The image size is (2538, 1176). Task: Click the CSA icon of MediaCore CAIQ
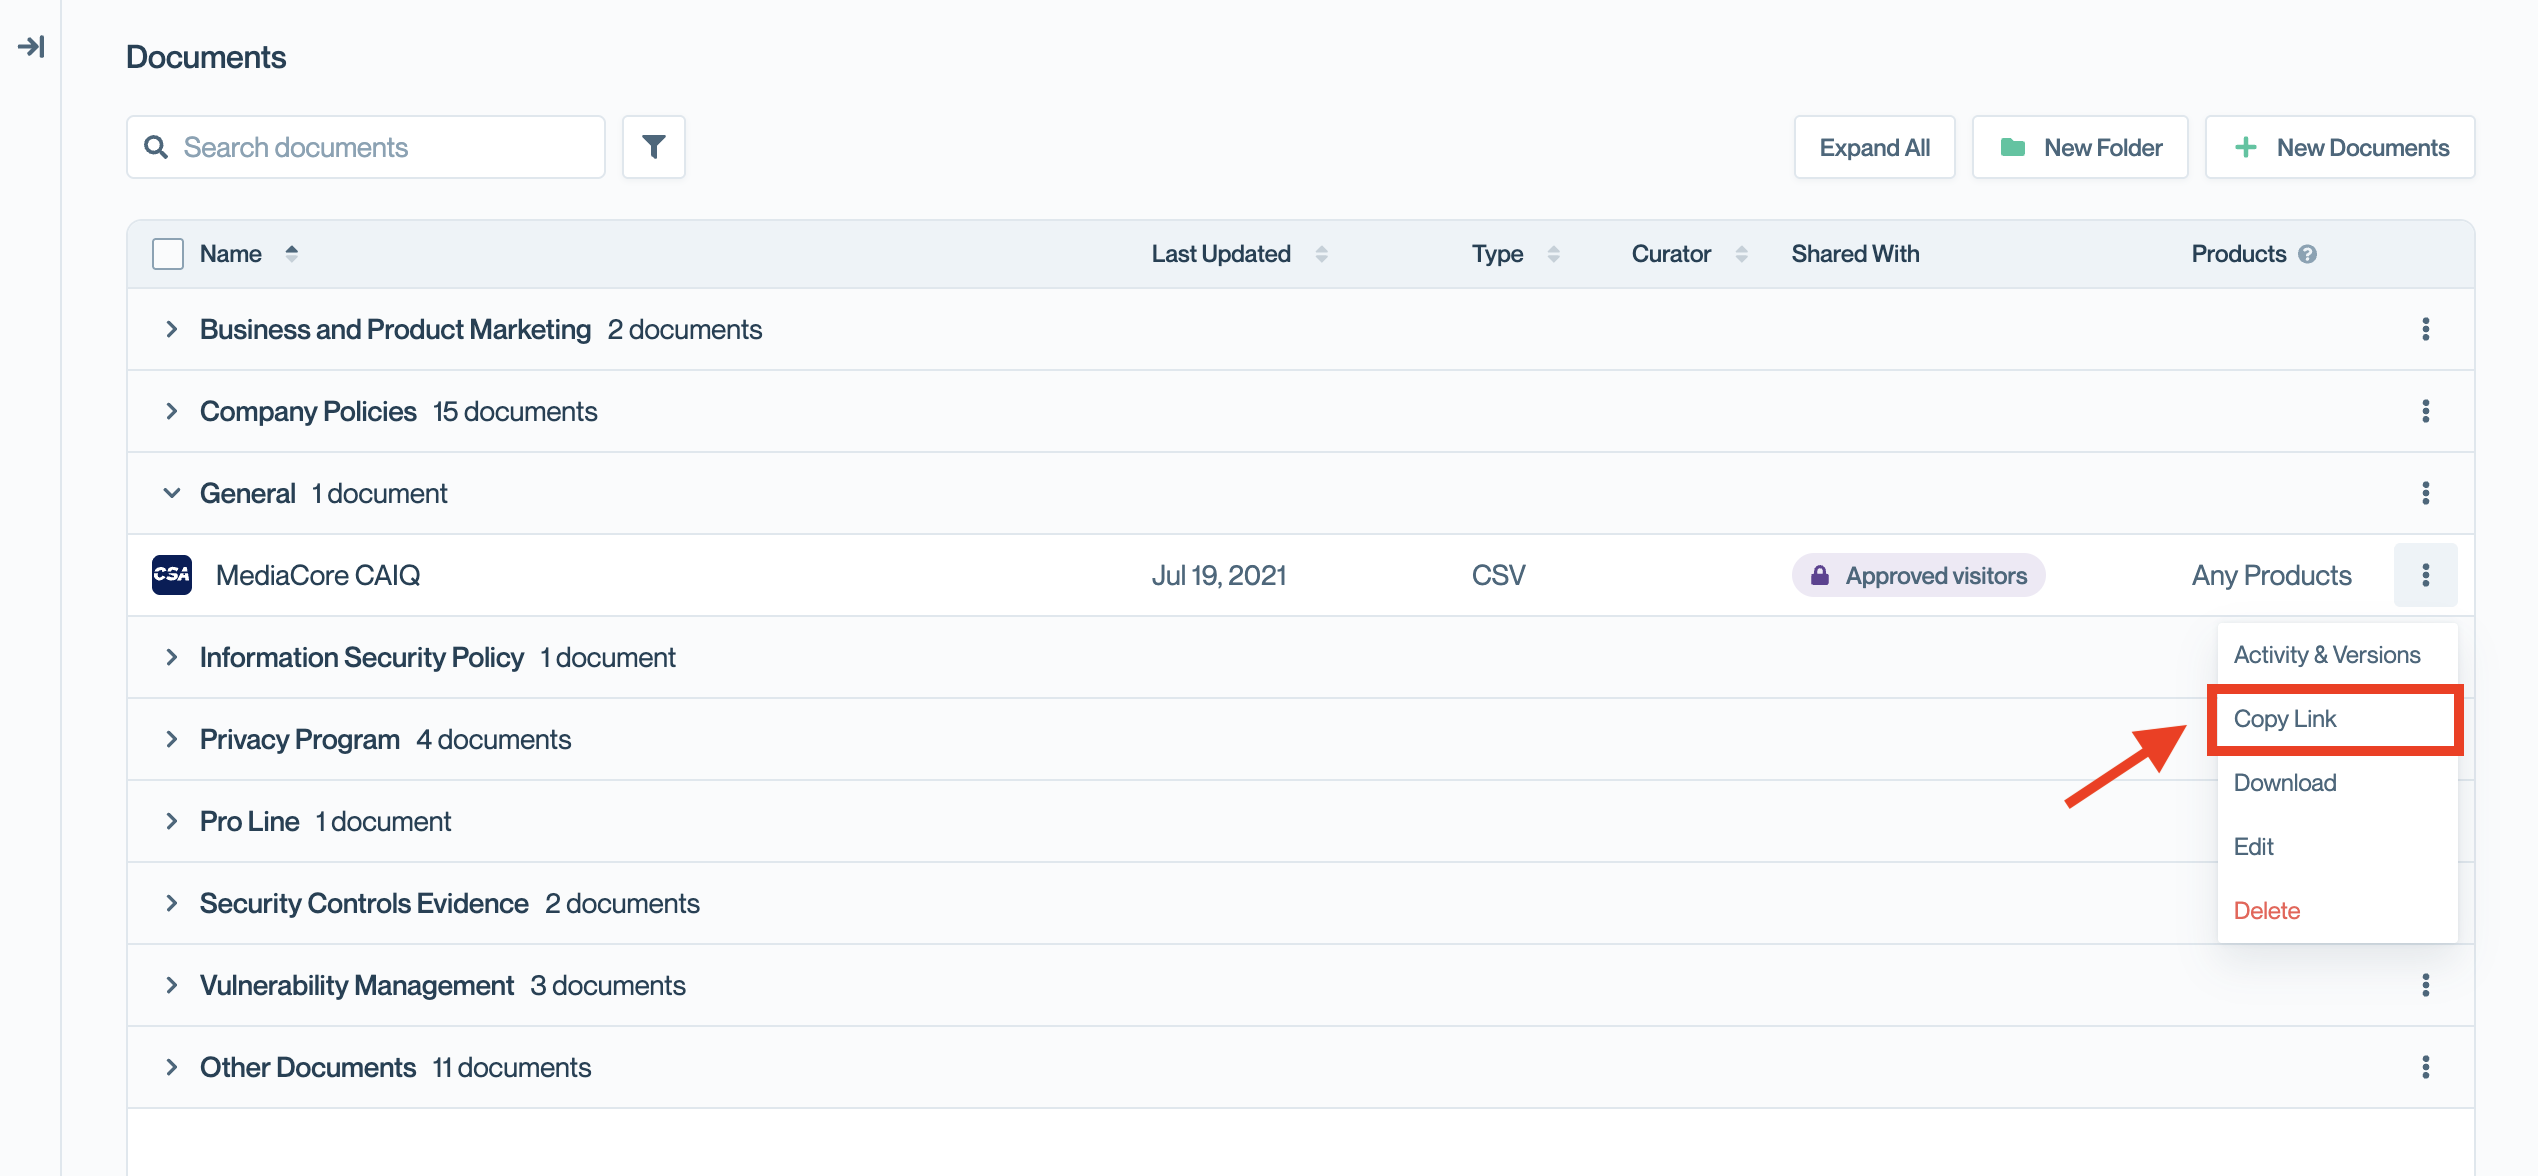click(x=172, y=575)
